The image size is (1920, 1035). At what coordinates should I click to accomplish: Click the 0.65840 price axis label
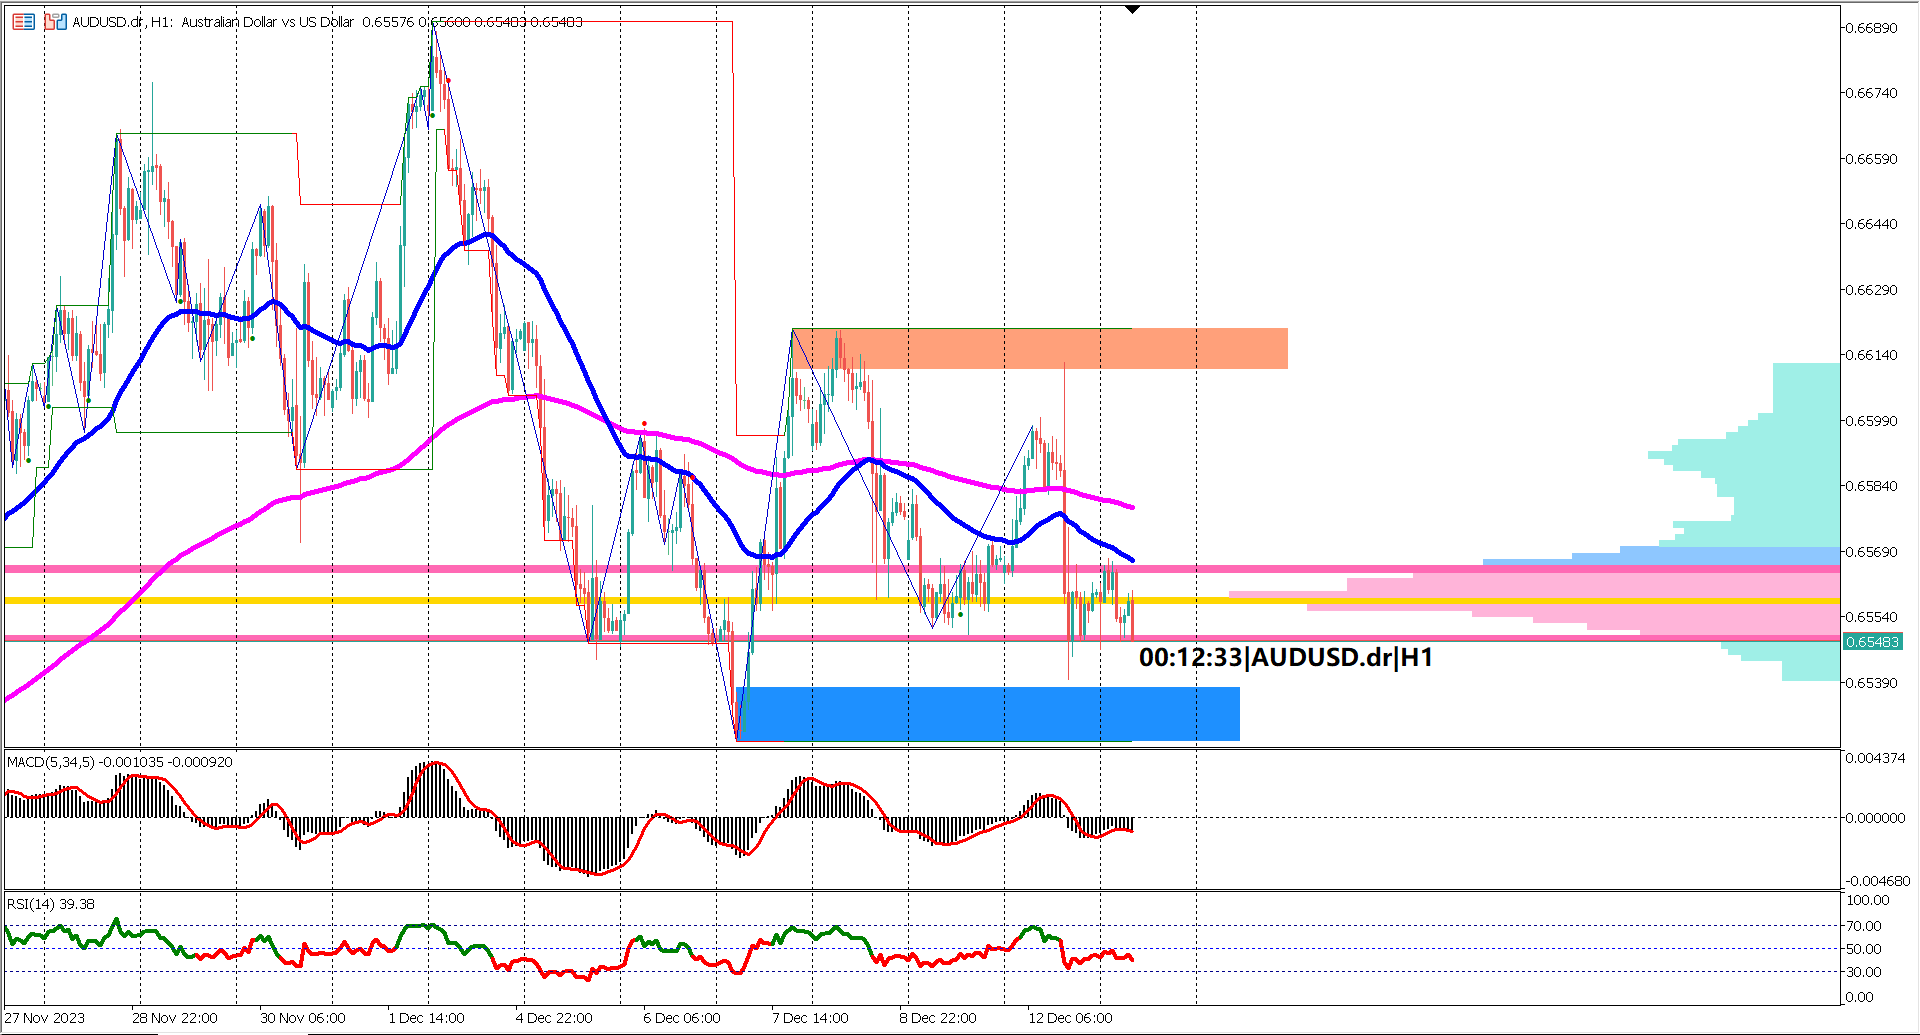[x=1871, y=486]
